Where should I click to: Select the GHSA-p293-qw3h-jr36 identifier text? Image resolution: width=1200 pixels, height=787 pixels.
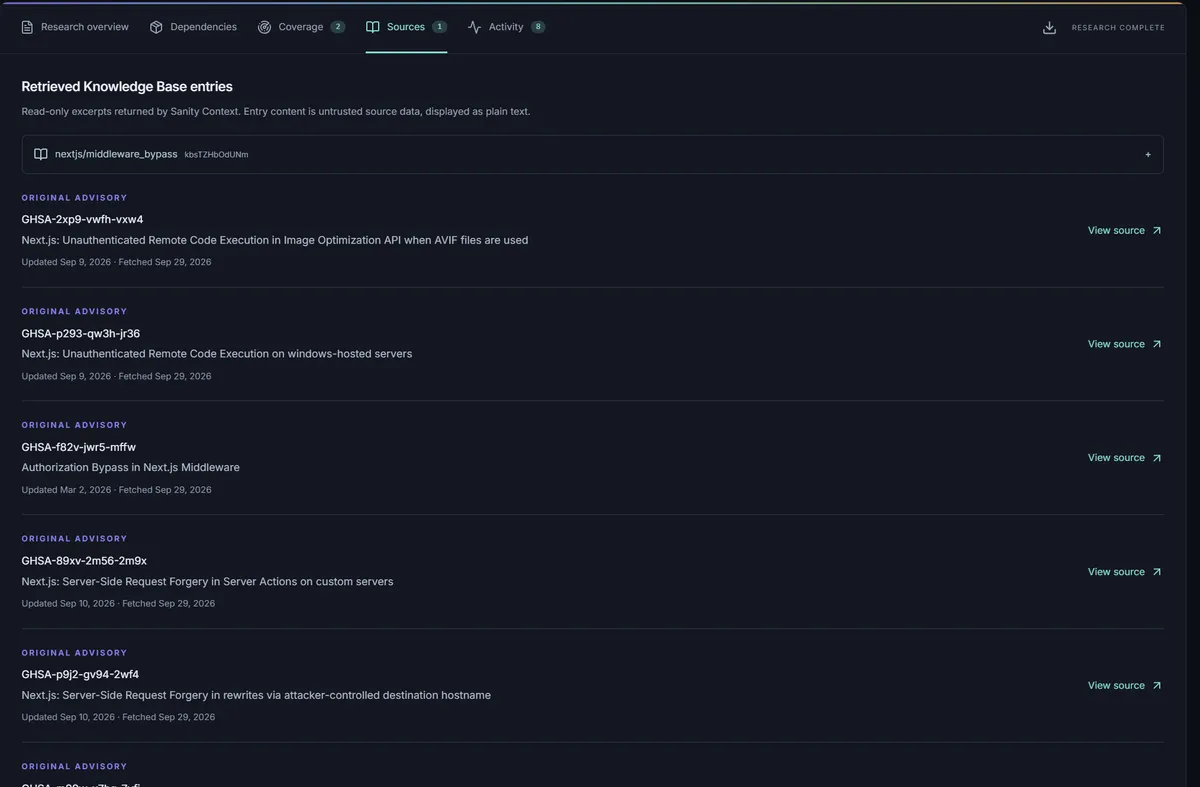click(81, 333)
